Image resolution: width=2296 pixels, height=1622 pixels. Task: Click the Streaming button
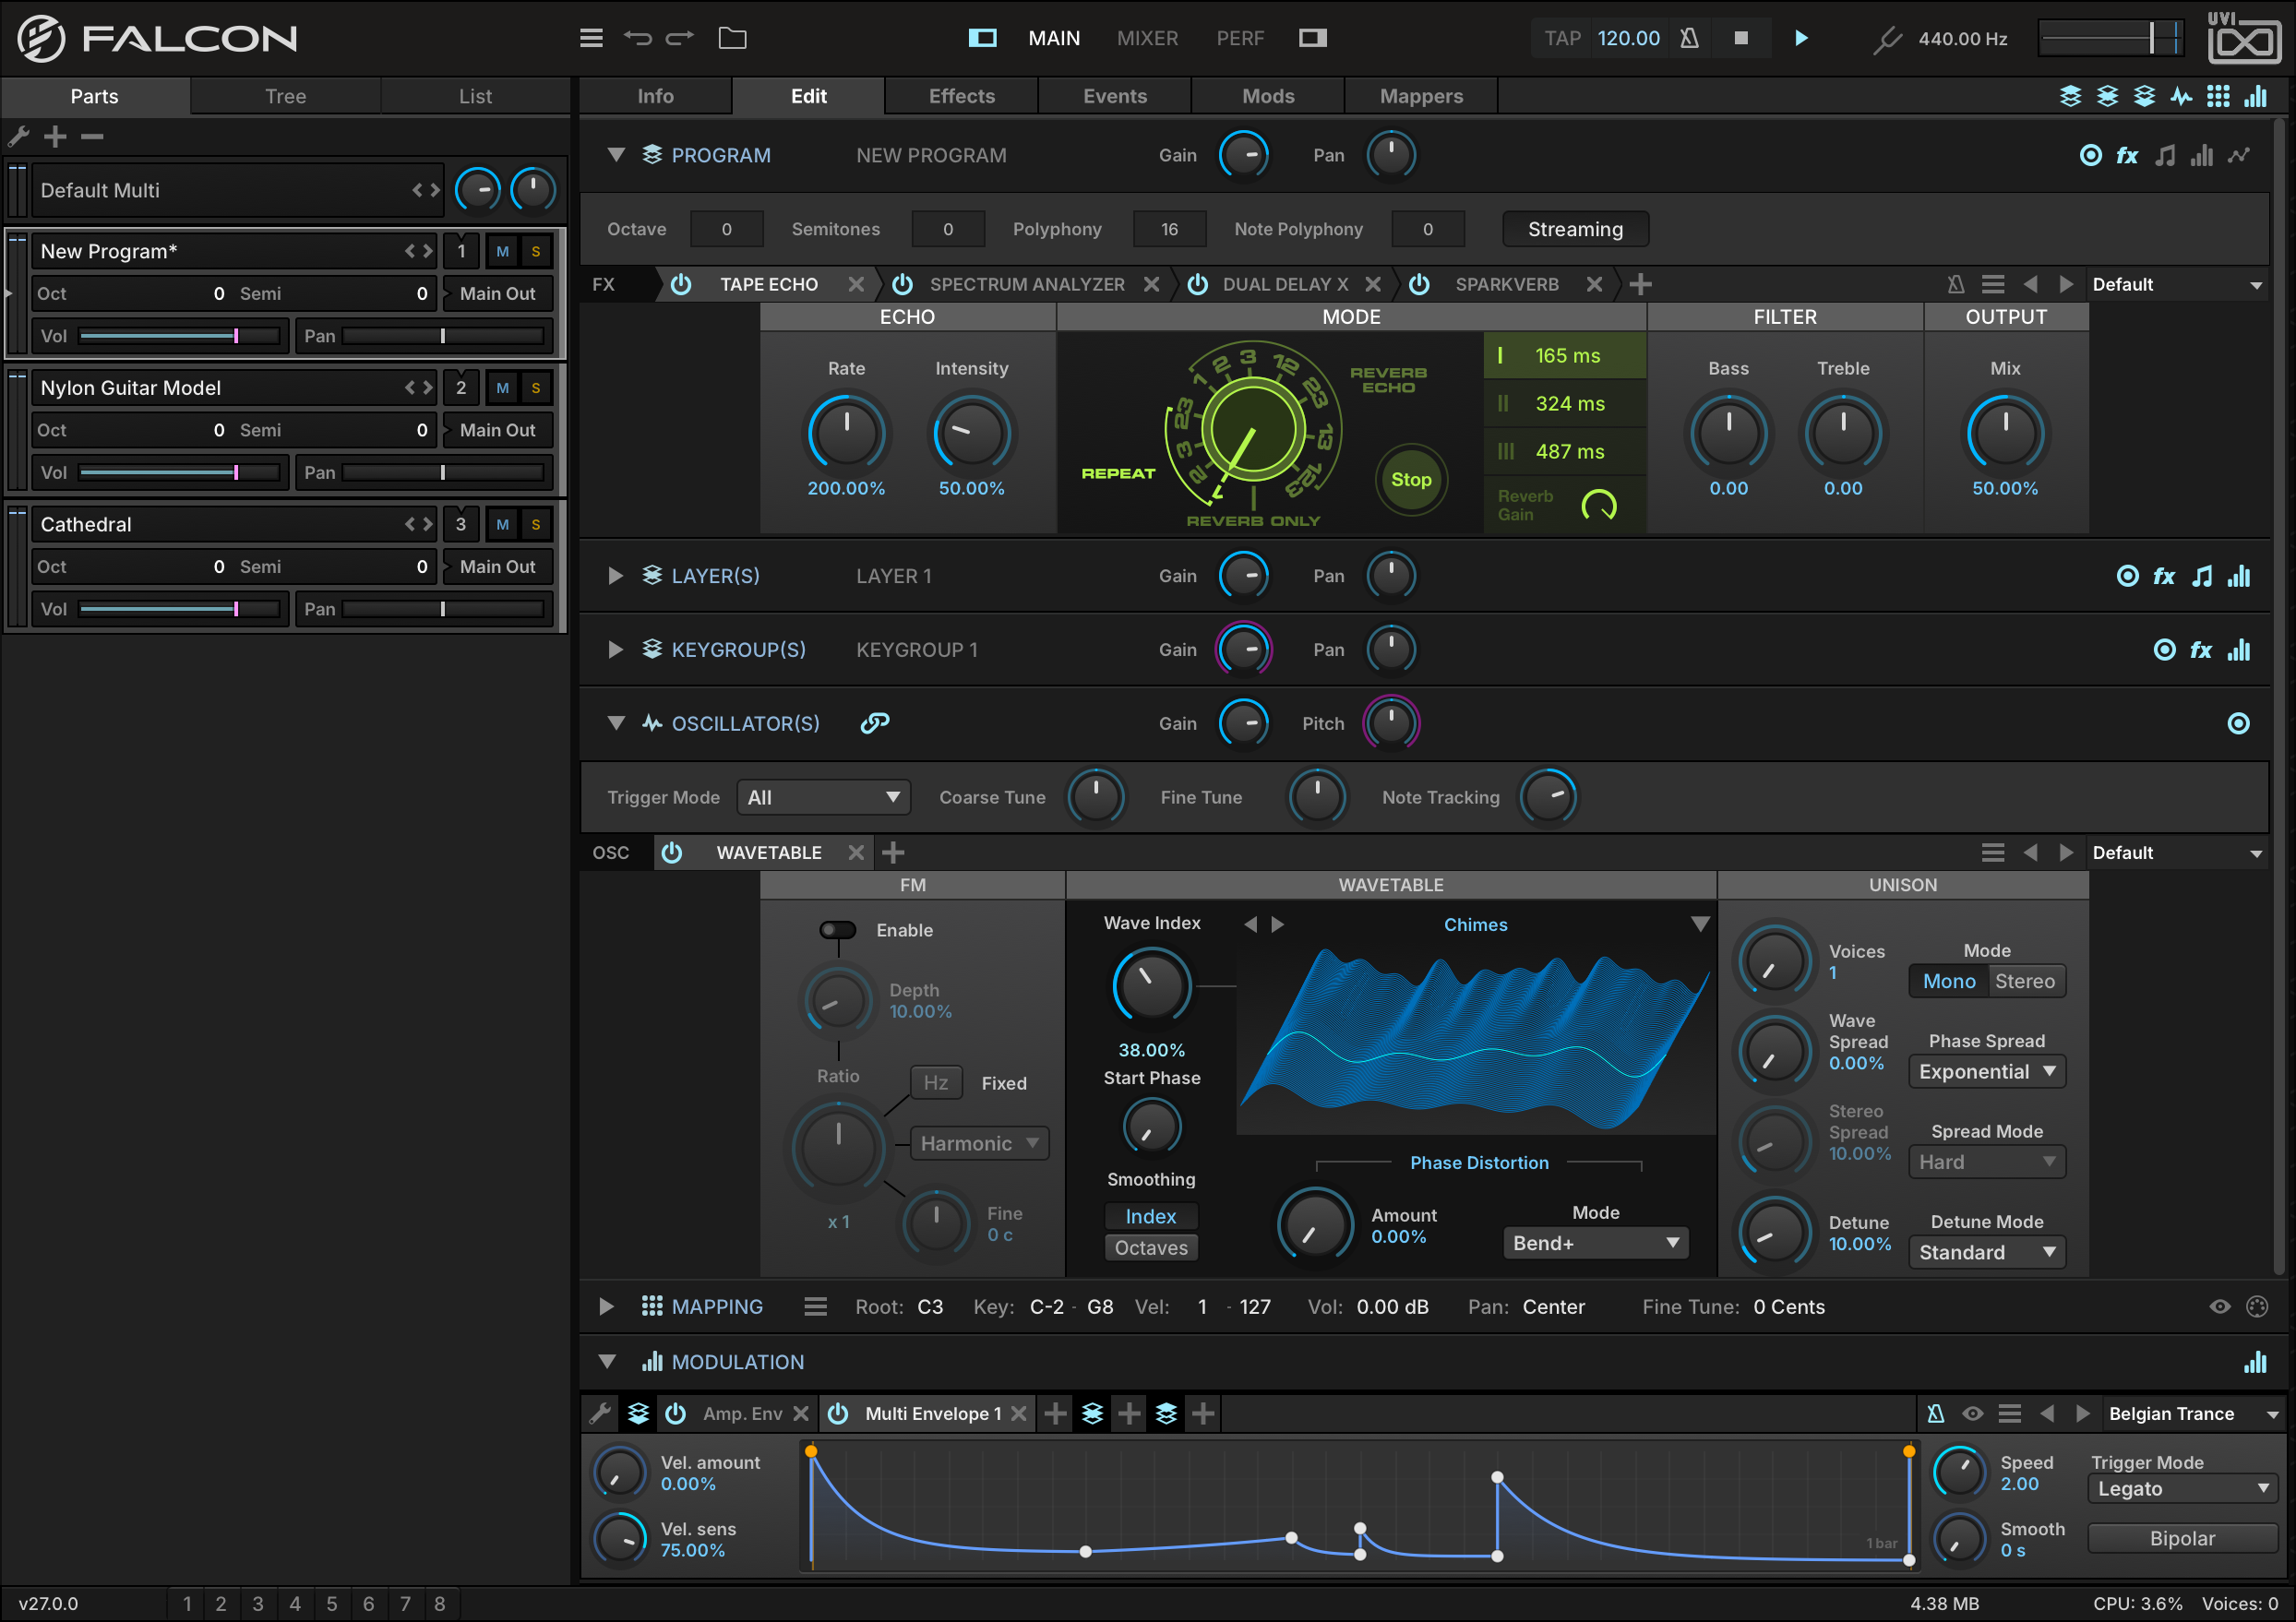(x=1575, y=229)
